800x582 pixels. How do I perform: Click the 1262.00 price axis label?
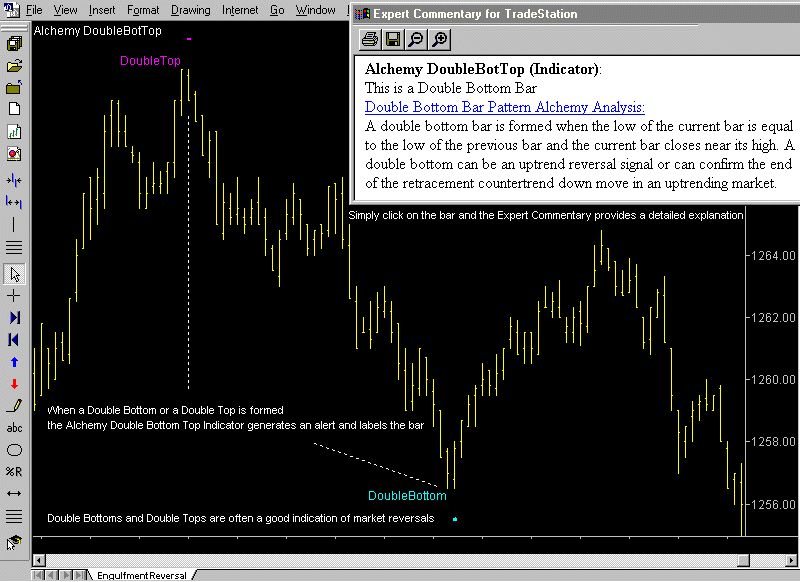pos(773,318)
